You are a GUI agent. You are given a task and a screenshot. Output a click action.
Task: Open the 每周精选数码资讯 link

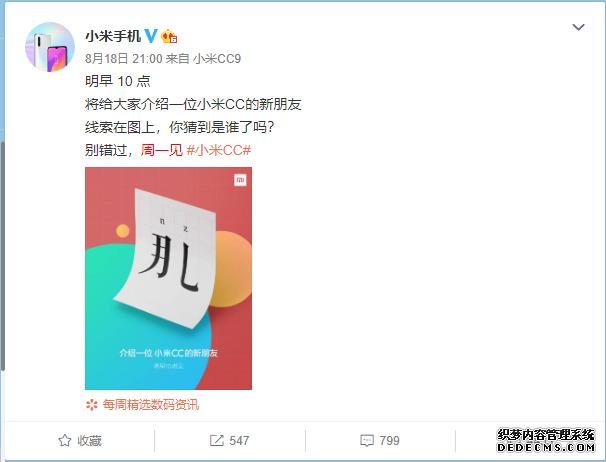[x=151, y=405]
